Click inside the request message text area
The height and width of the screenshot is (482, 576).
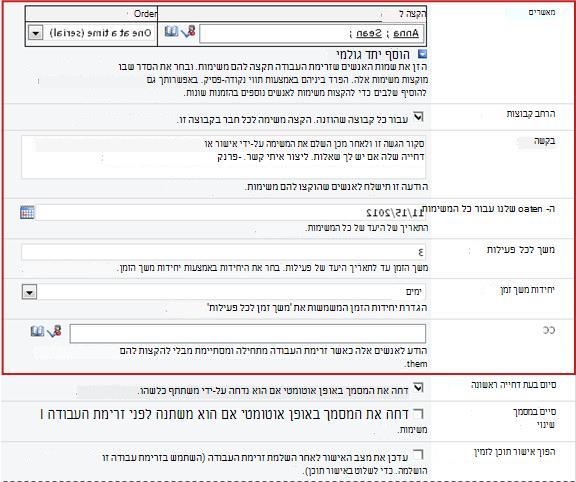coord(223,157)
